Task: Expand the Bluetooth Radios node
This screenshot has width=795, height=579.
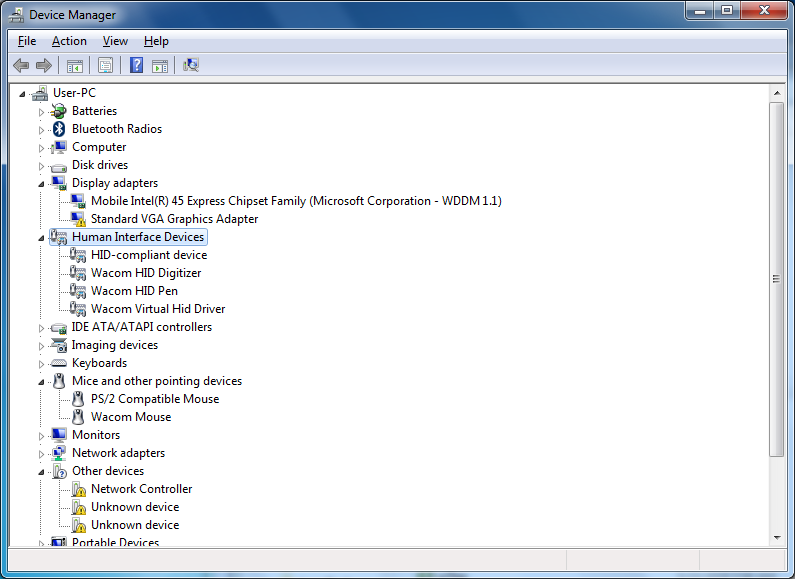Action: [42, 130]
